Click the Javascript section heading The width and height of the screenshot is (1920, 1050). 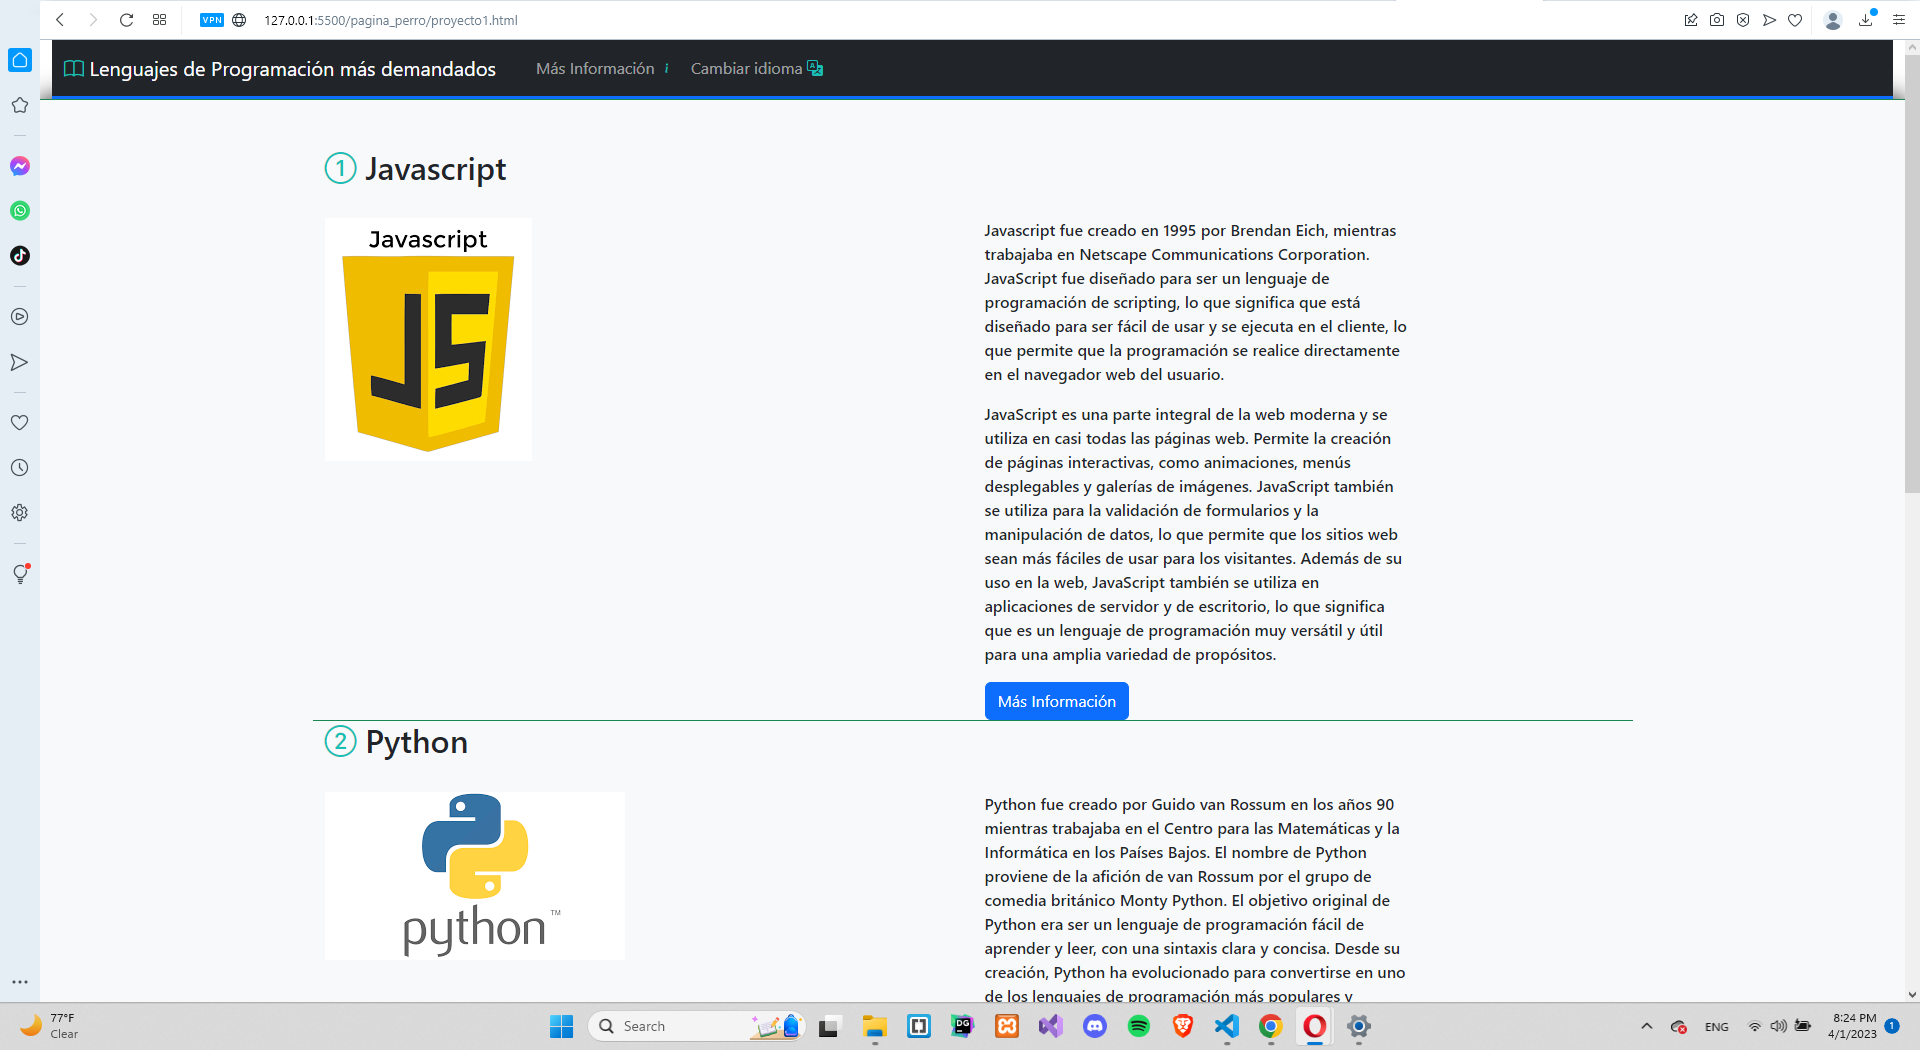point(435,169)
